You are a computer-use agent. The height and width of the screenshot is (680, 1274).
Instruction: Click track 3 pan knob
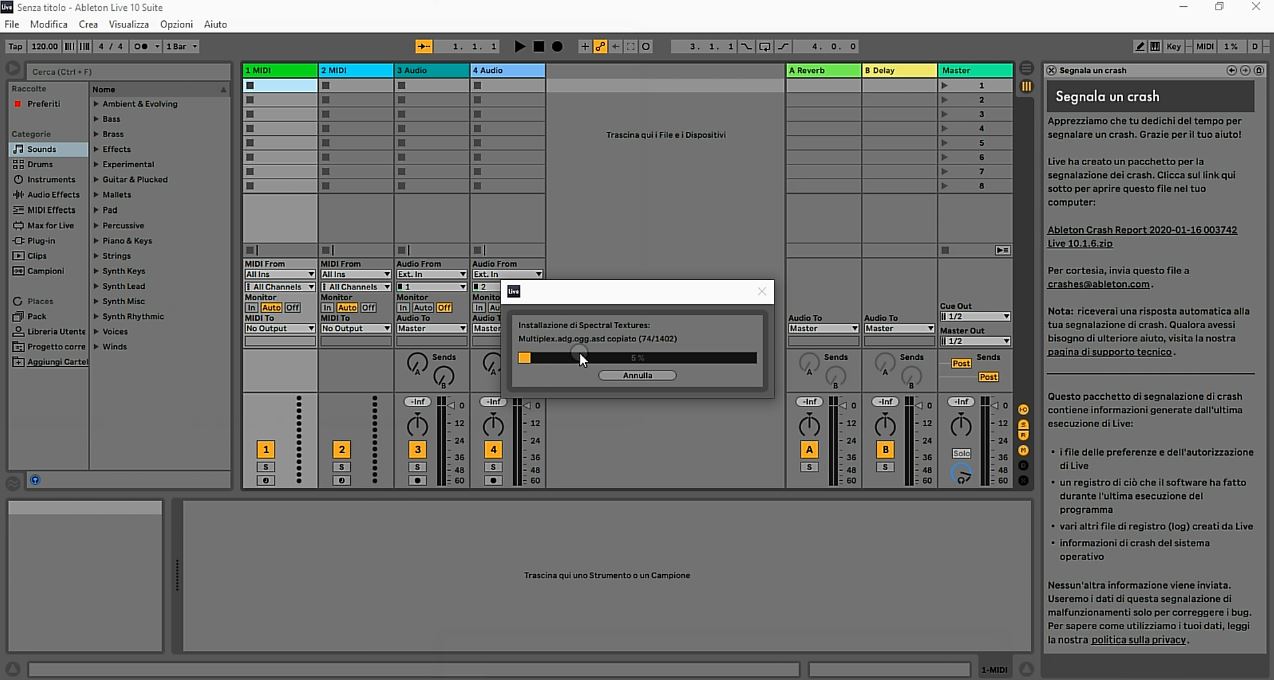click(417, 425)
